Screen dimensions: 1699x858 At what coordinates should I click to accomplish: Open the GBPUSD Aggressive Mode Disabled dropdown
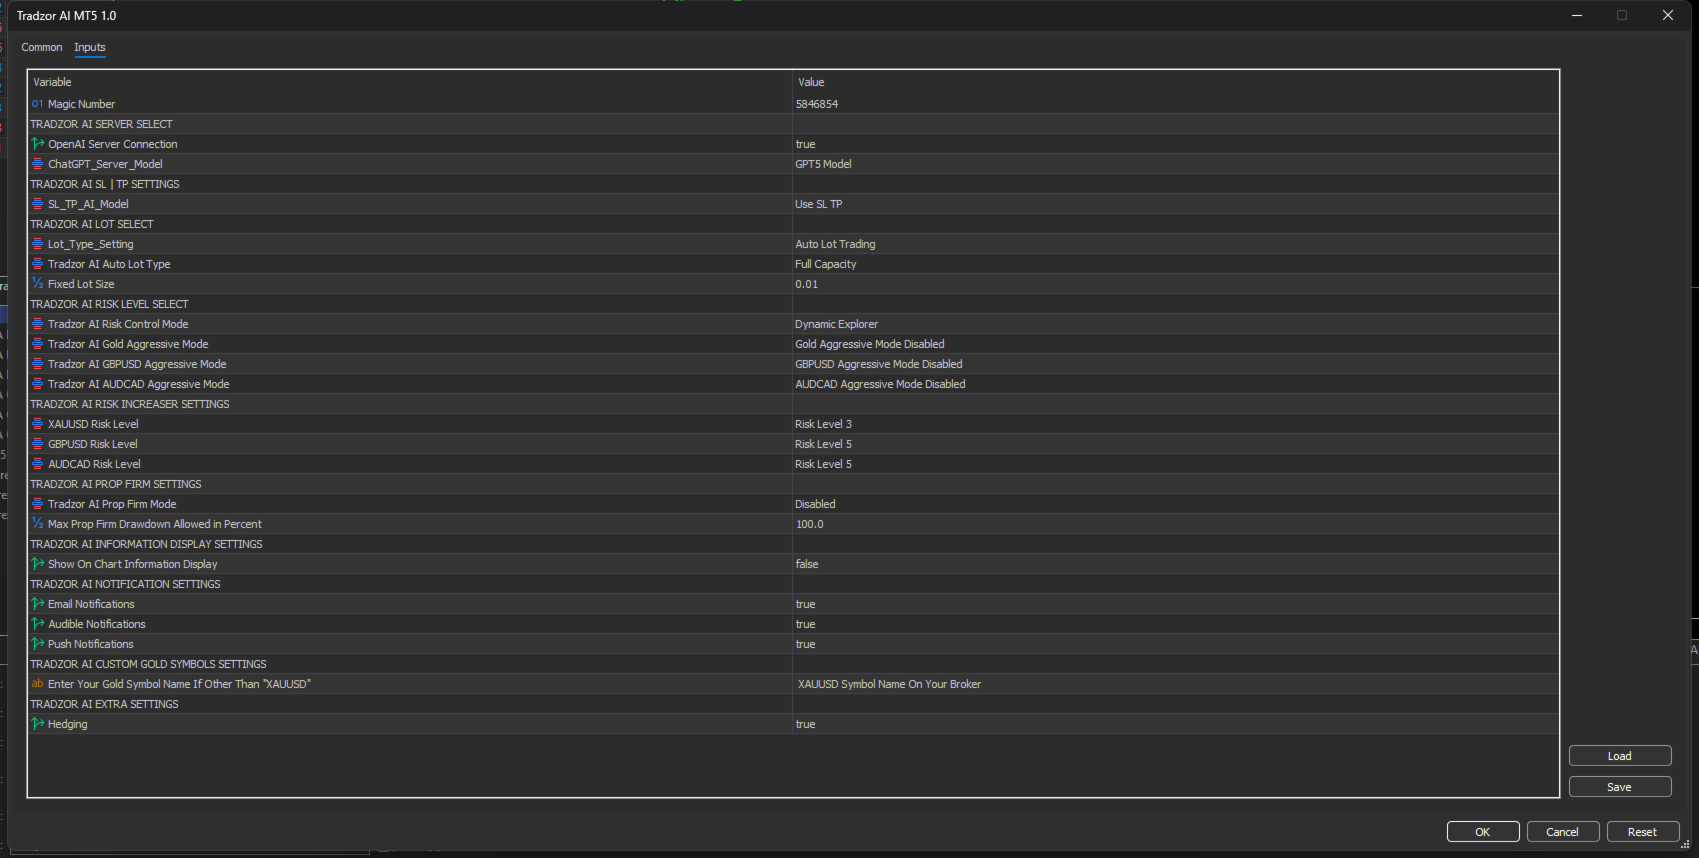(x=1175, y=364)
